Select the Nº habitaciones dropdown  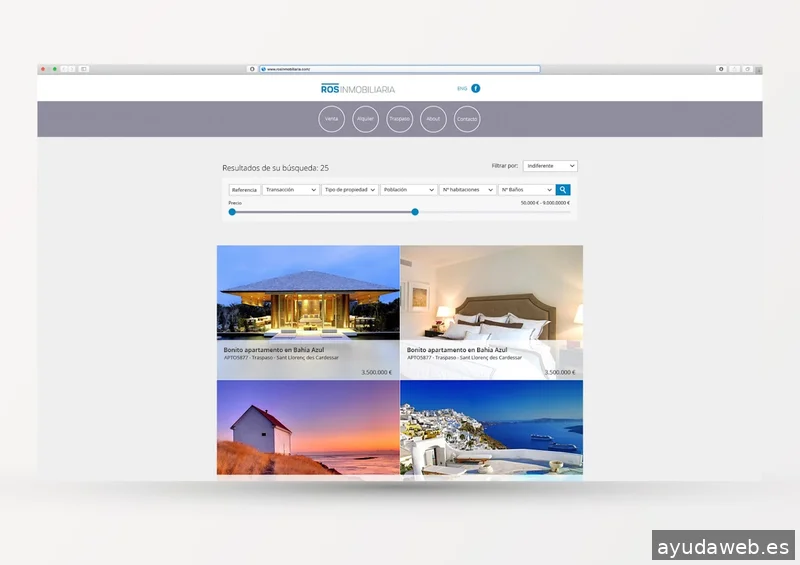(x=468, y=189)
